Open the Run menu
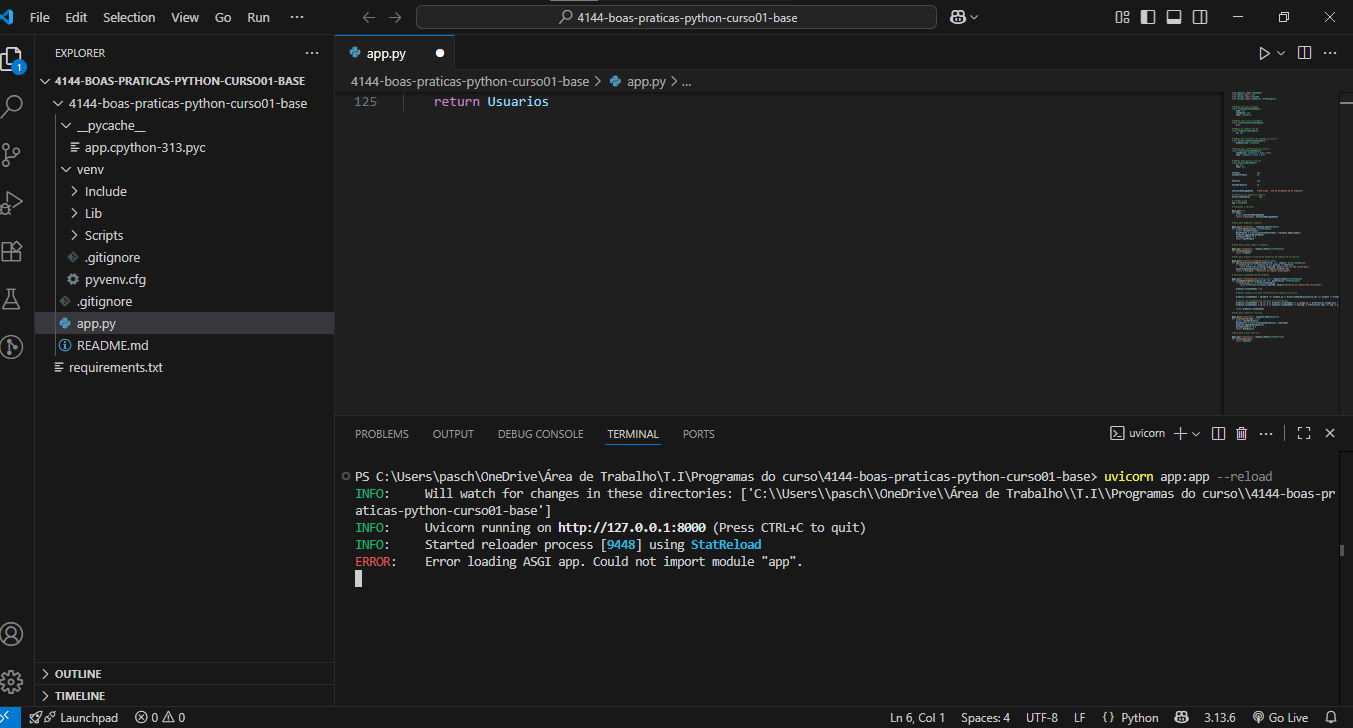Image resolution: width=1353 pixels, height=728 pixels. point(259,17)
